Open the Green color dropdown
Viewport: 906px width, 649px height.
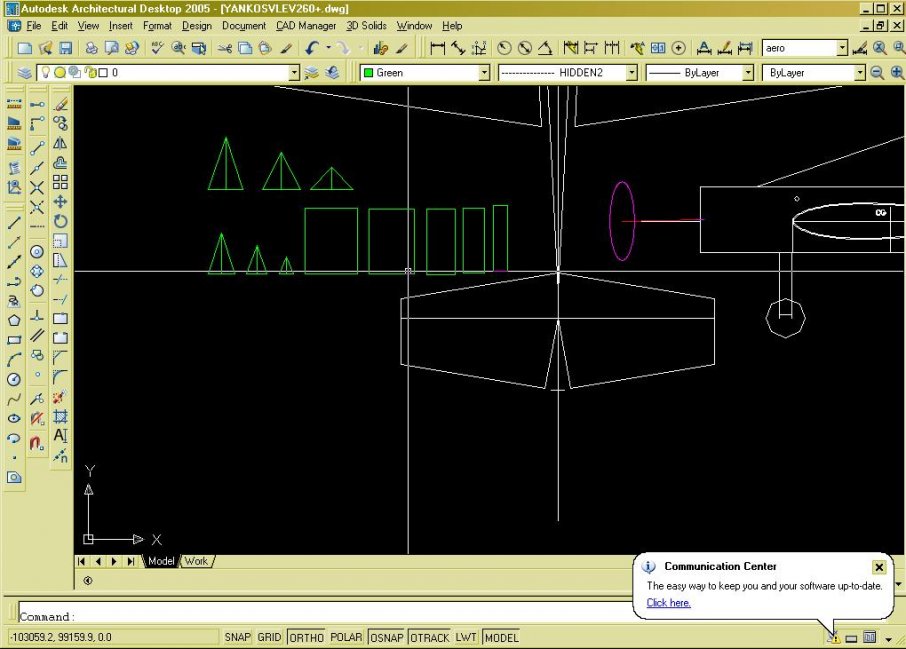coord(484,73)
